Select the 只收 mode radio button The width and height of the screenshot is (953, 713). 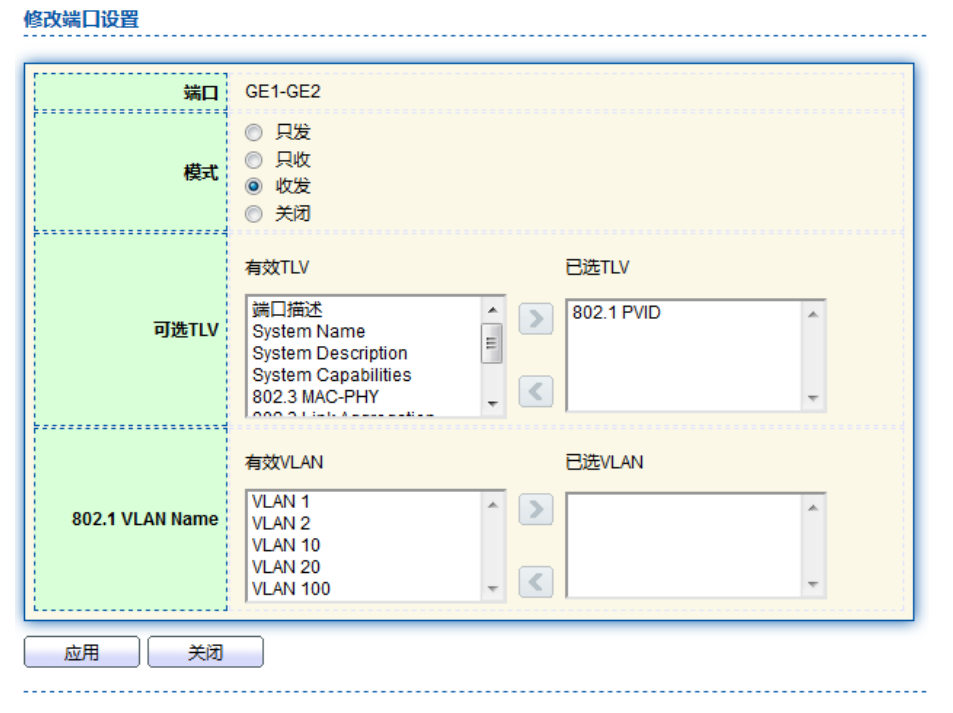[x=254, y=159]
